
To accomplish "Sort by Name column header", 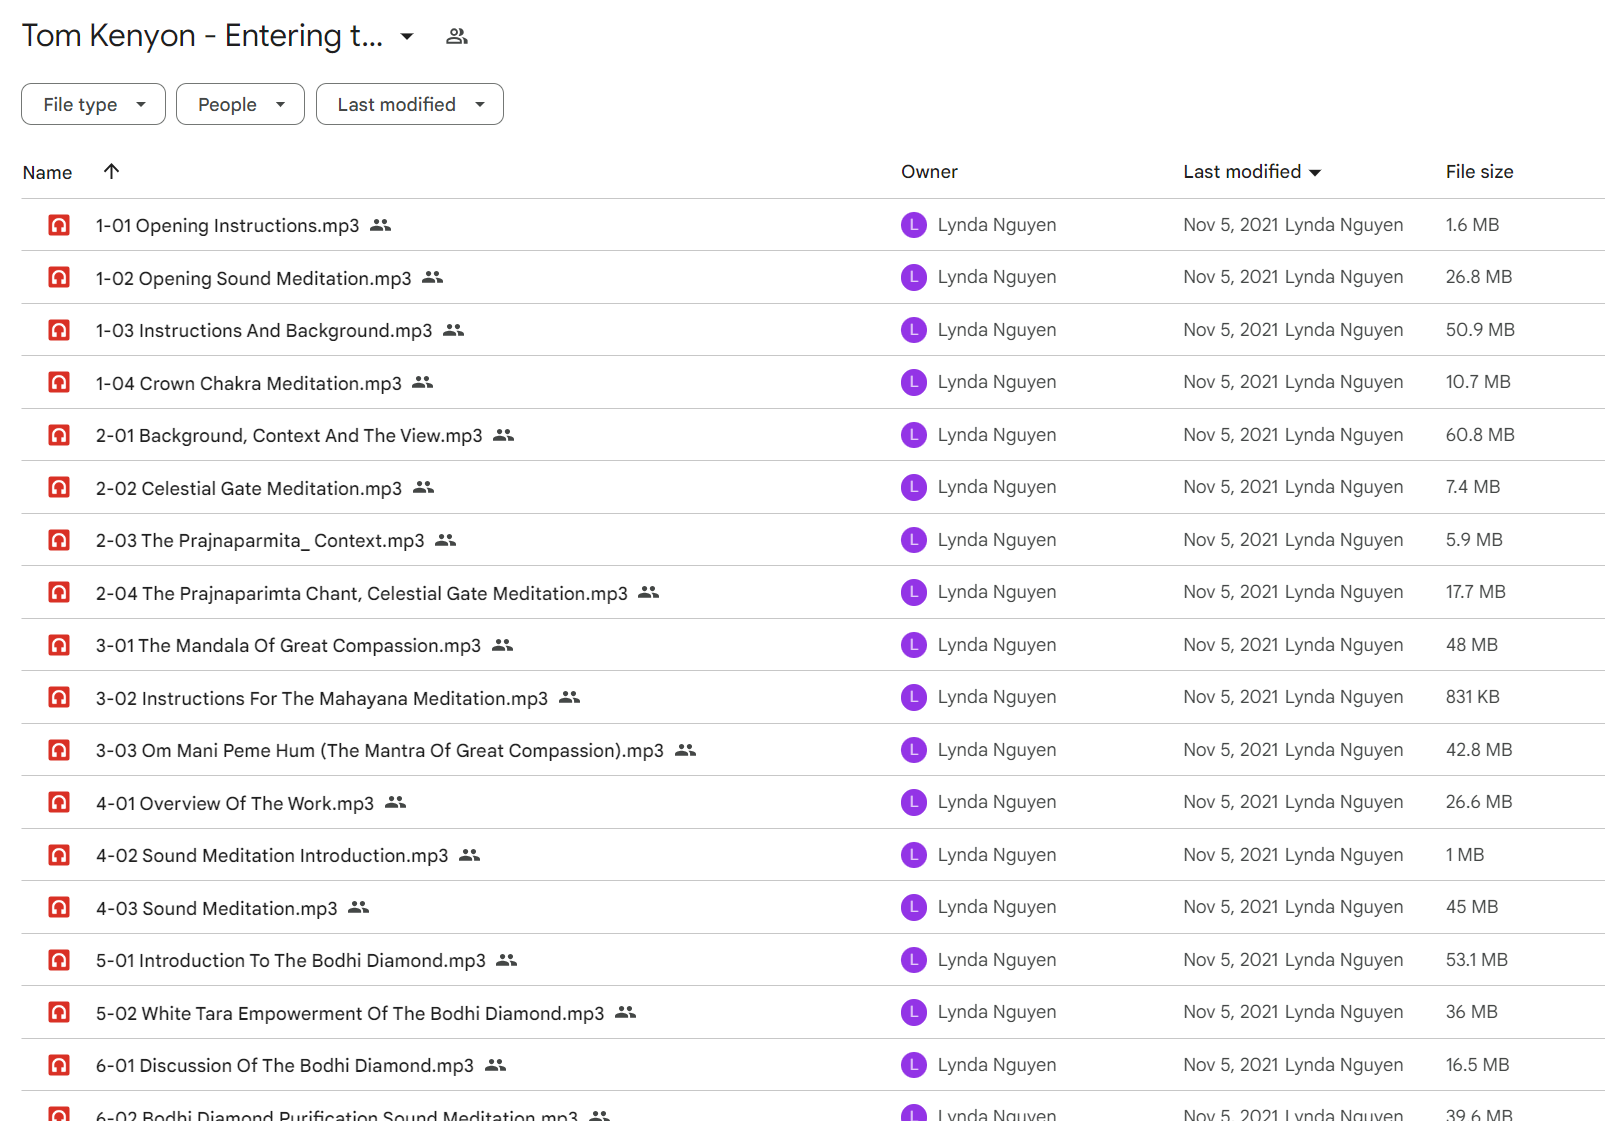I will [47, 172].
